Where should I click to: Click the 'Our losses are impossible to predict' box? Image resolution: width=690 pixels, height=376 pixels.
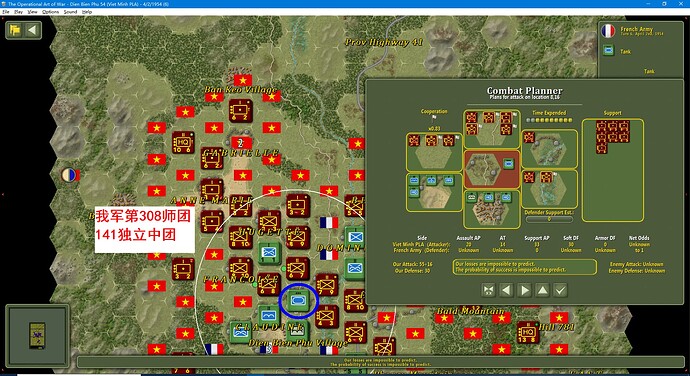(x=525, y=267)
